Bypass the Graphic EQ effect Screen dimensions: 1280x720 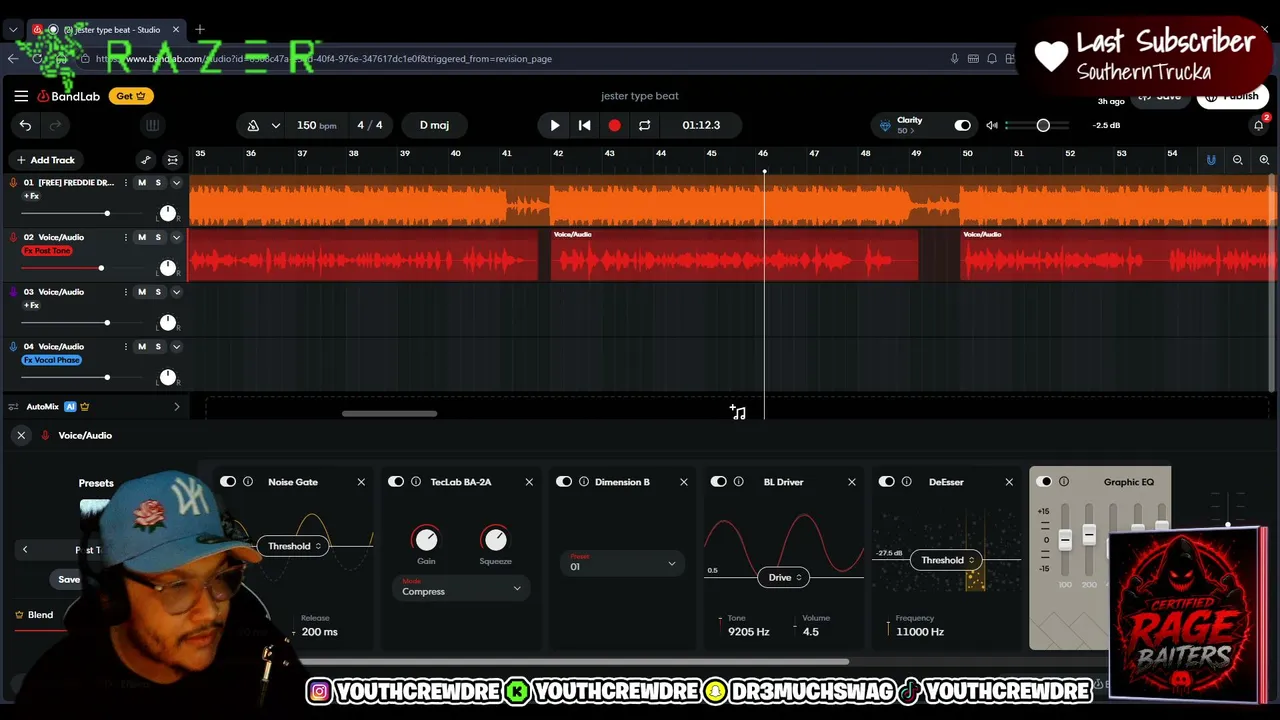tap(1044, 482)
